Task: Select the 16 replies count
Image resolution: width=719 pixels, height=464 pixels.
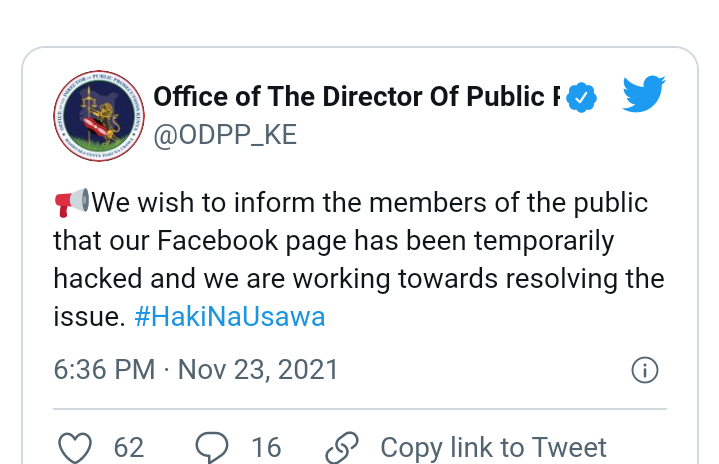Action: (266, 447)
